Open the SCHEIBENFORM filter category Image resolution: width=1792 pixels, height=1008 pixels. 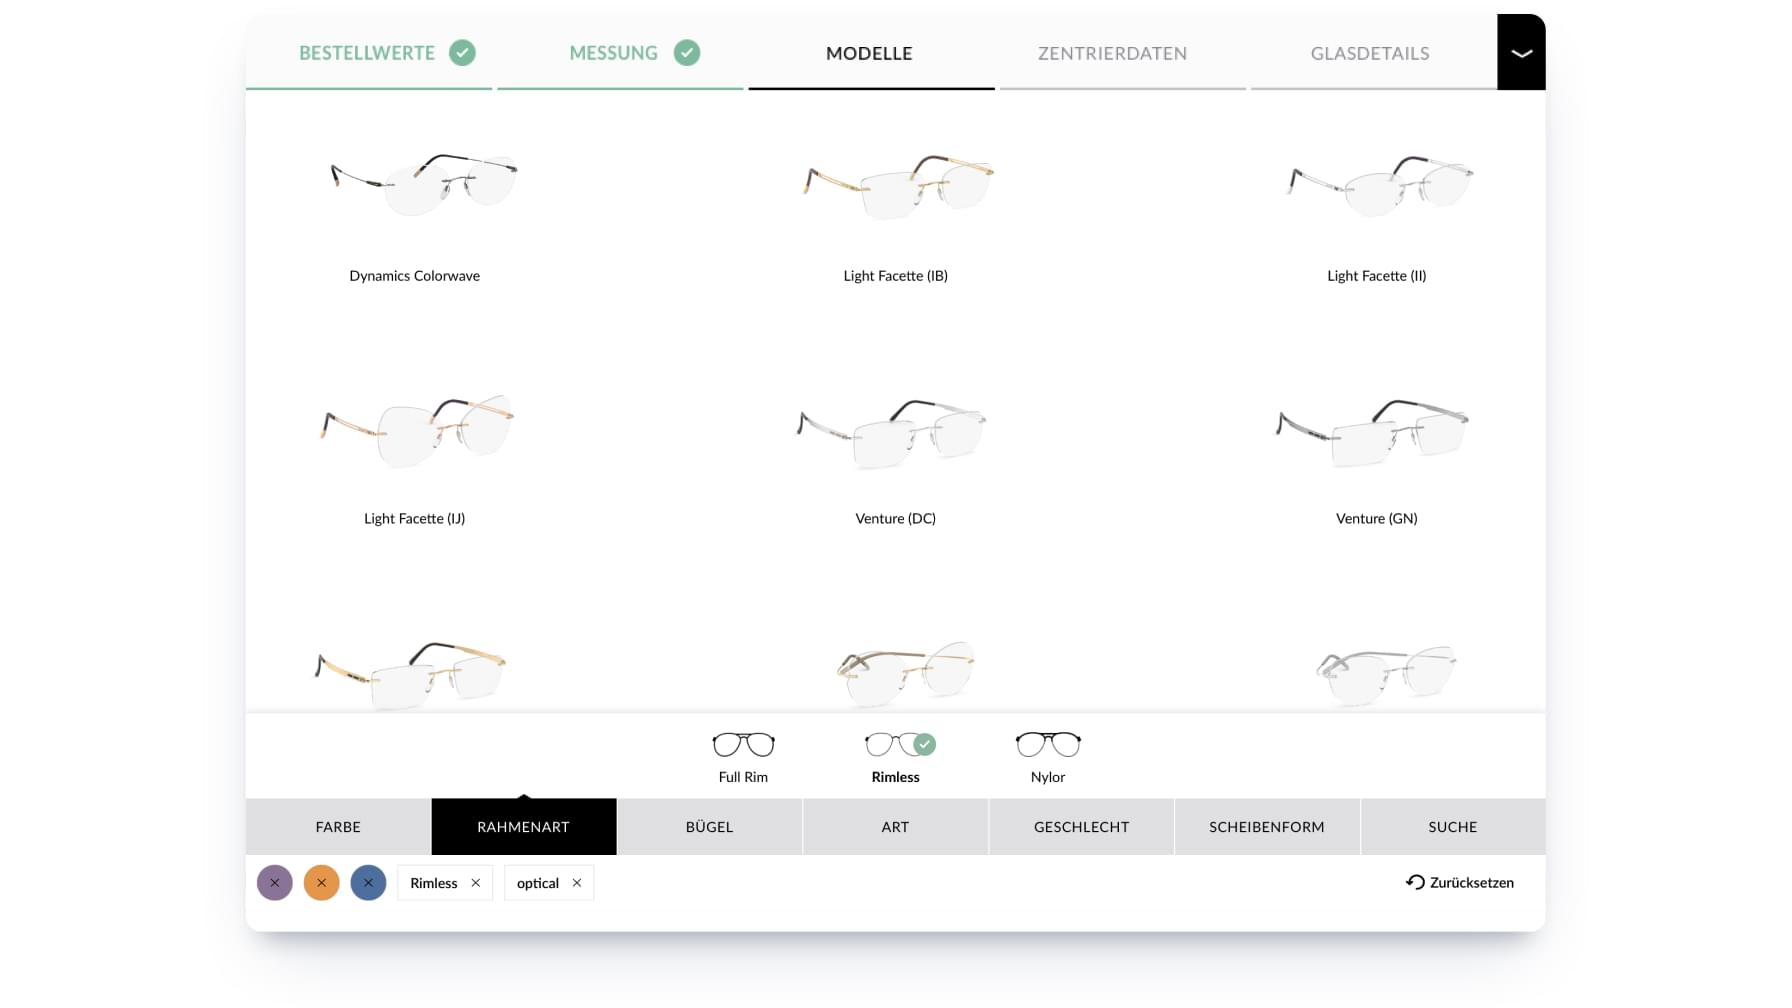pos(1266,827)
